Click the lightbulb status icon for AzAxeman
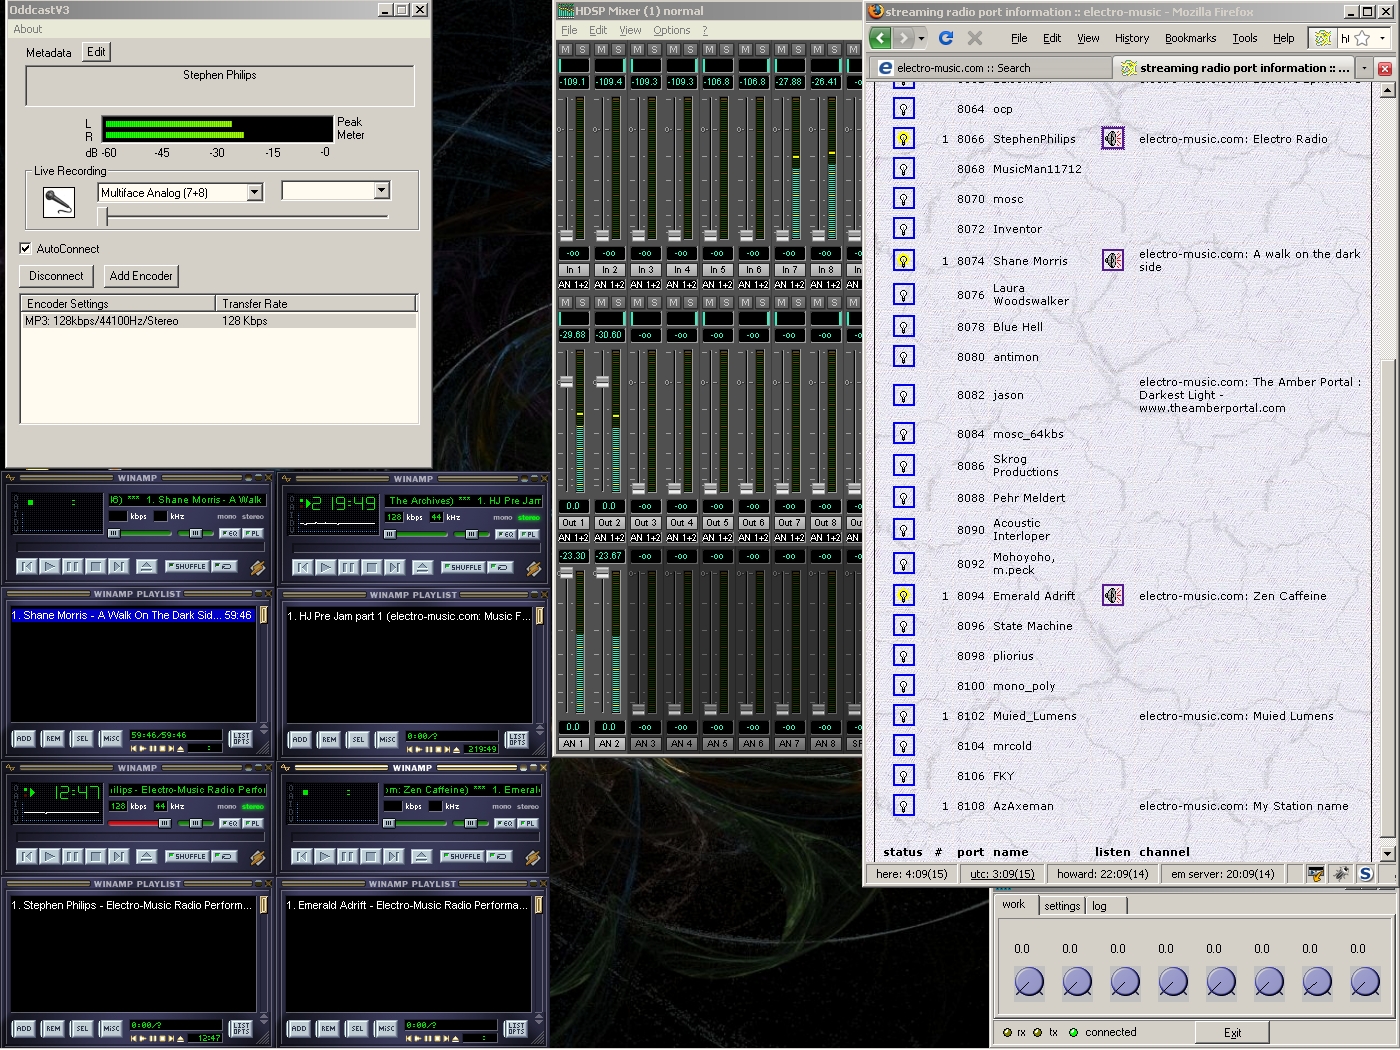The width and height of the screenshot is (1400, 1050). (903, 805)
